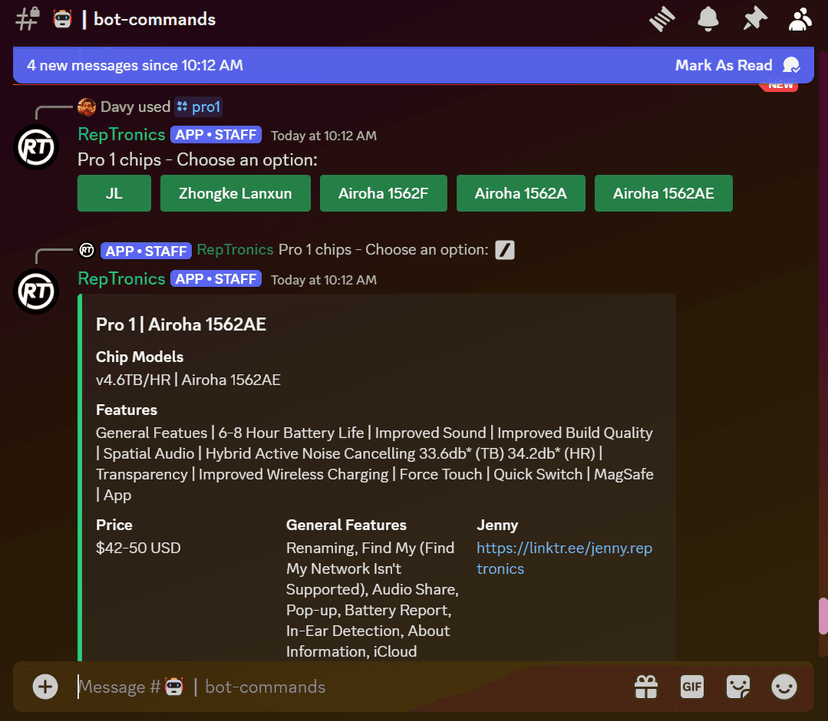The image size is (828, 721).
Task: Click the plus attachment button
Action: [x=45, y=687]
